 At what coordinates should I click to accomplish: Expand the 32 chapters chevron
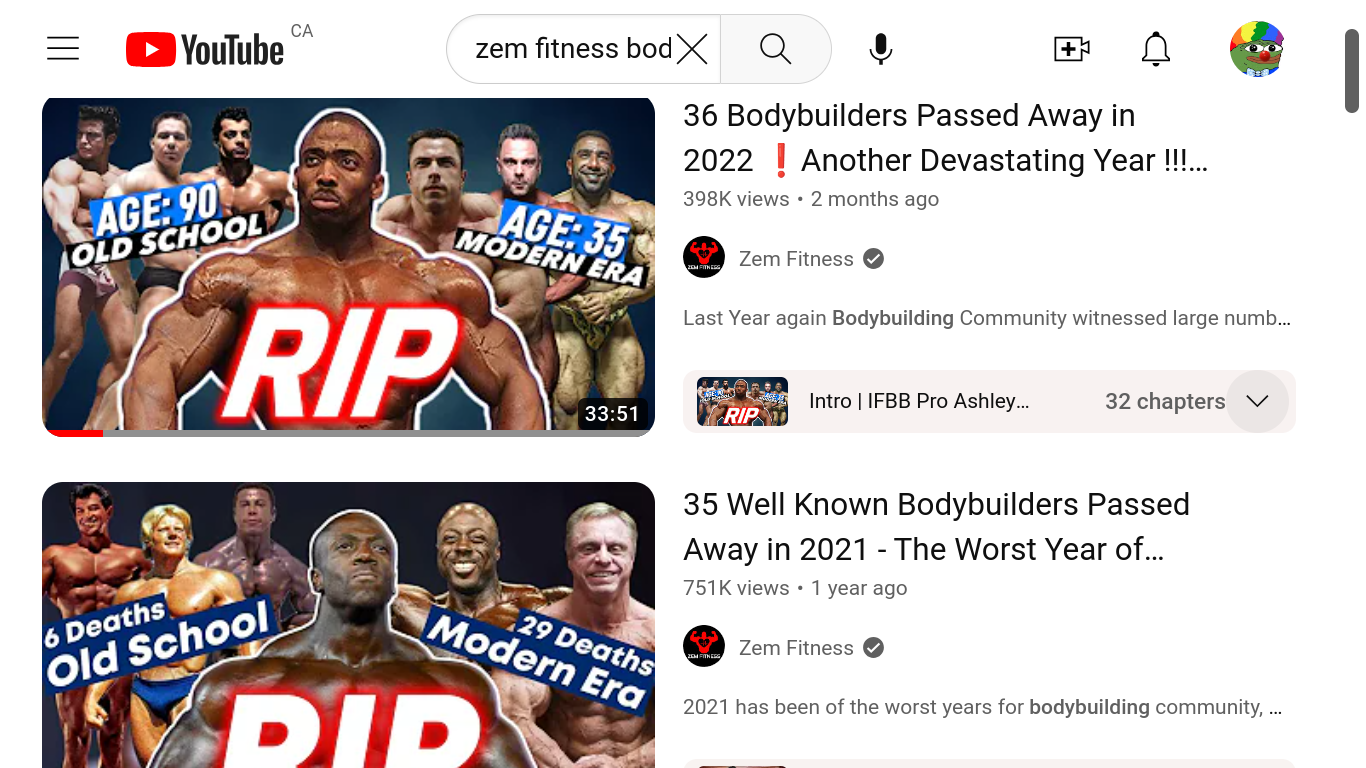coord(1257,401)
